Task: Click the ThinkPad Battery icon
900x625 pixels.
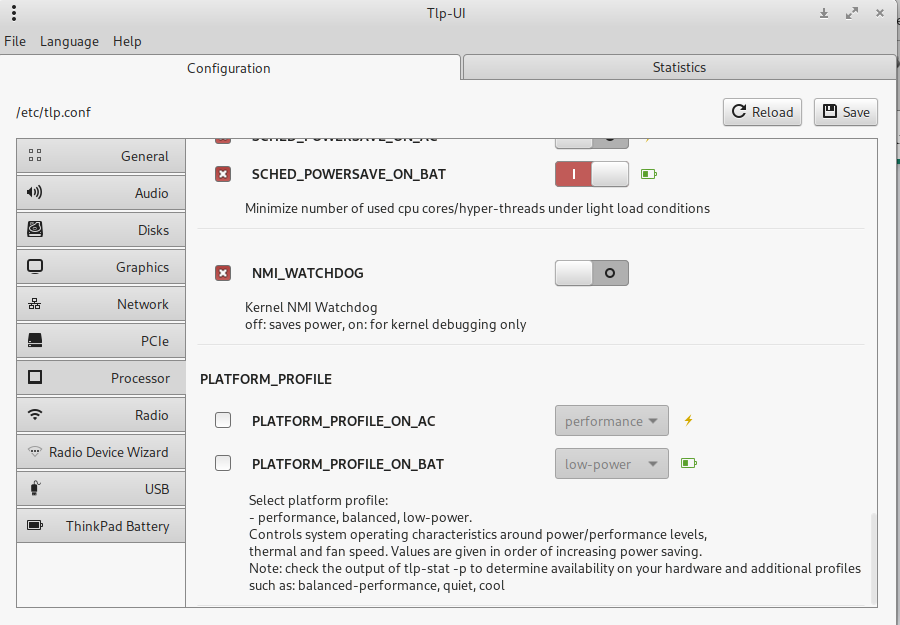Action: (x=35, y=525)
